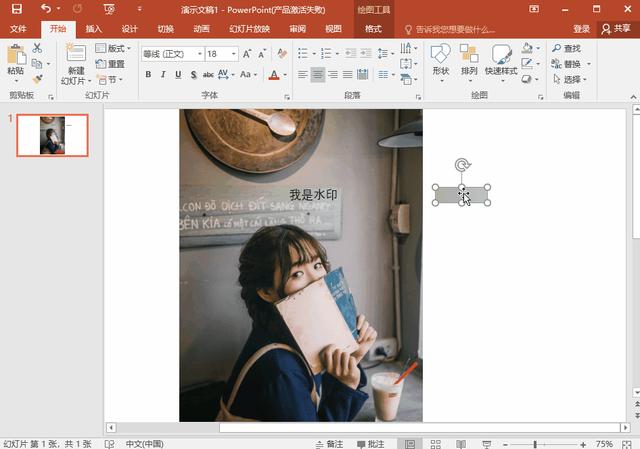Click the Undo arrow
The image size is (640, 449).
pyautogui.click(x=45, y=8)
